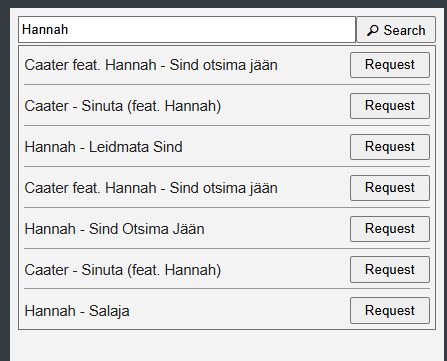Request the song Hannah - Sind Otsima Jään

pos(390,229)
